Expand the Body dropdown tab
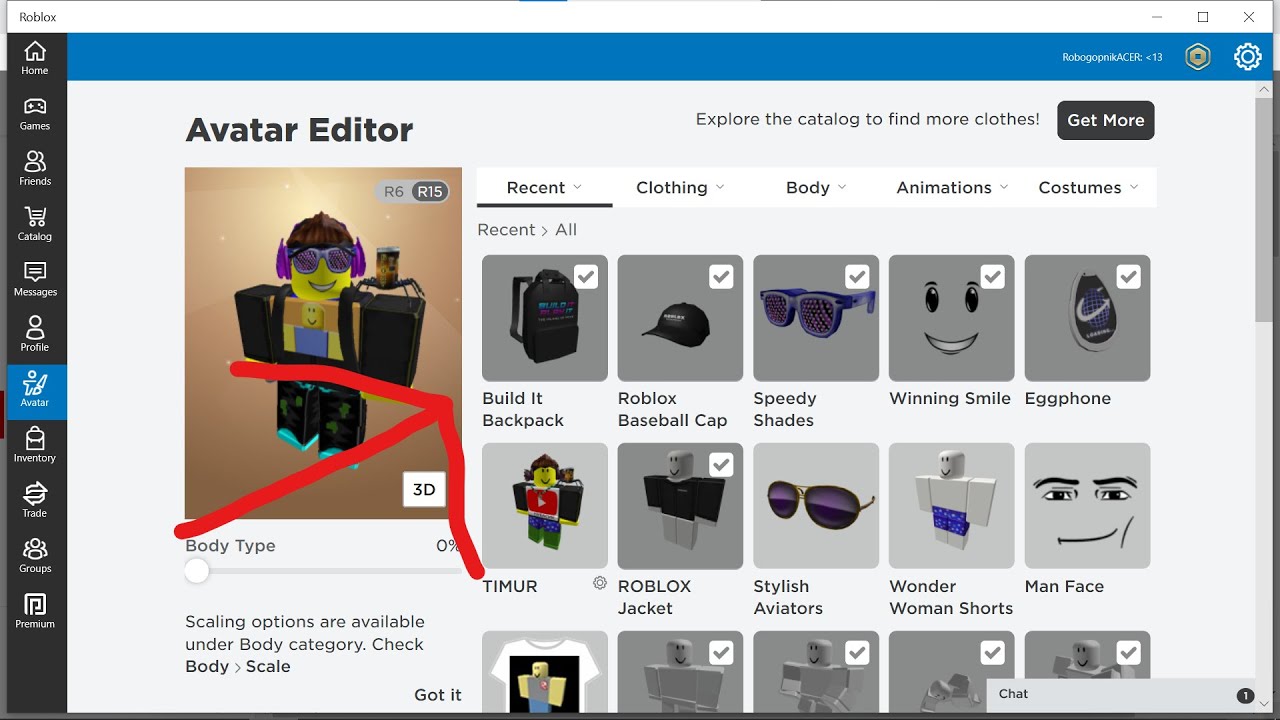This screenshot has height=720, width=1280. tap(816, 187)
